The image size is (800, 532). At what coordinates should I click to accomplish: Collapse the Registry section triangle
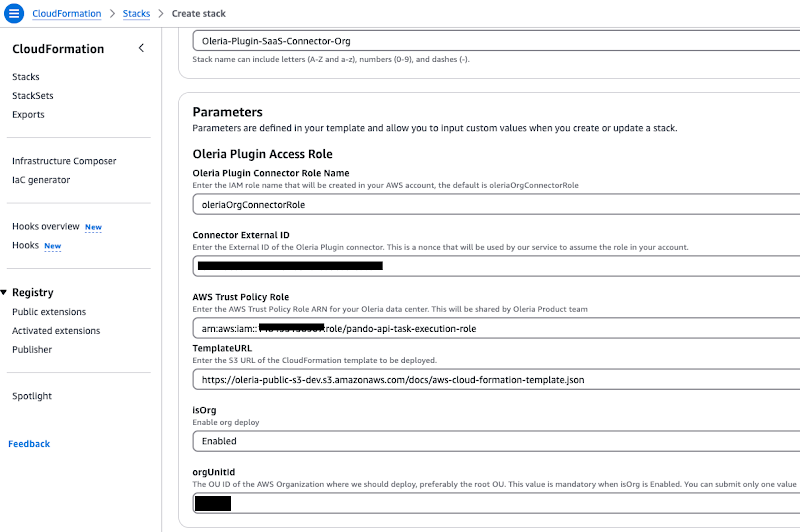coord(4,292)
